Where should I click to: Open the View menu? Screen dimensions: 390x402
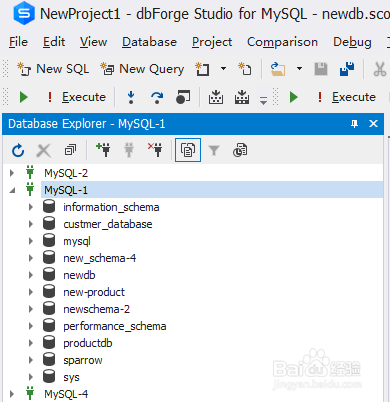pos(93,42)
